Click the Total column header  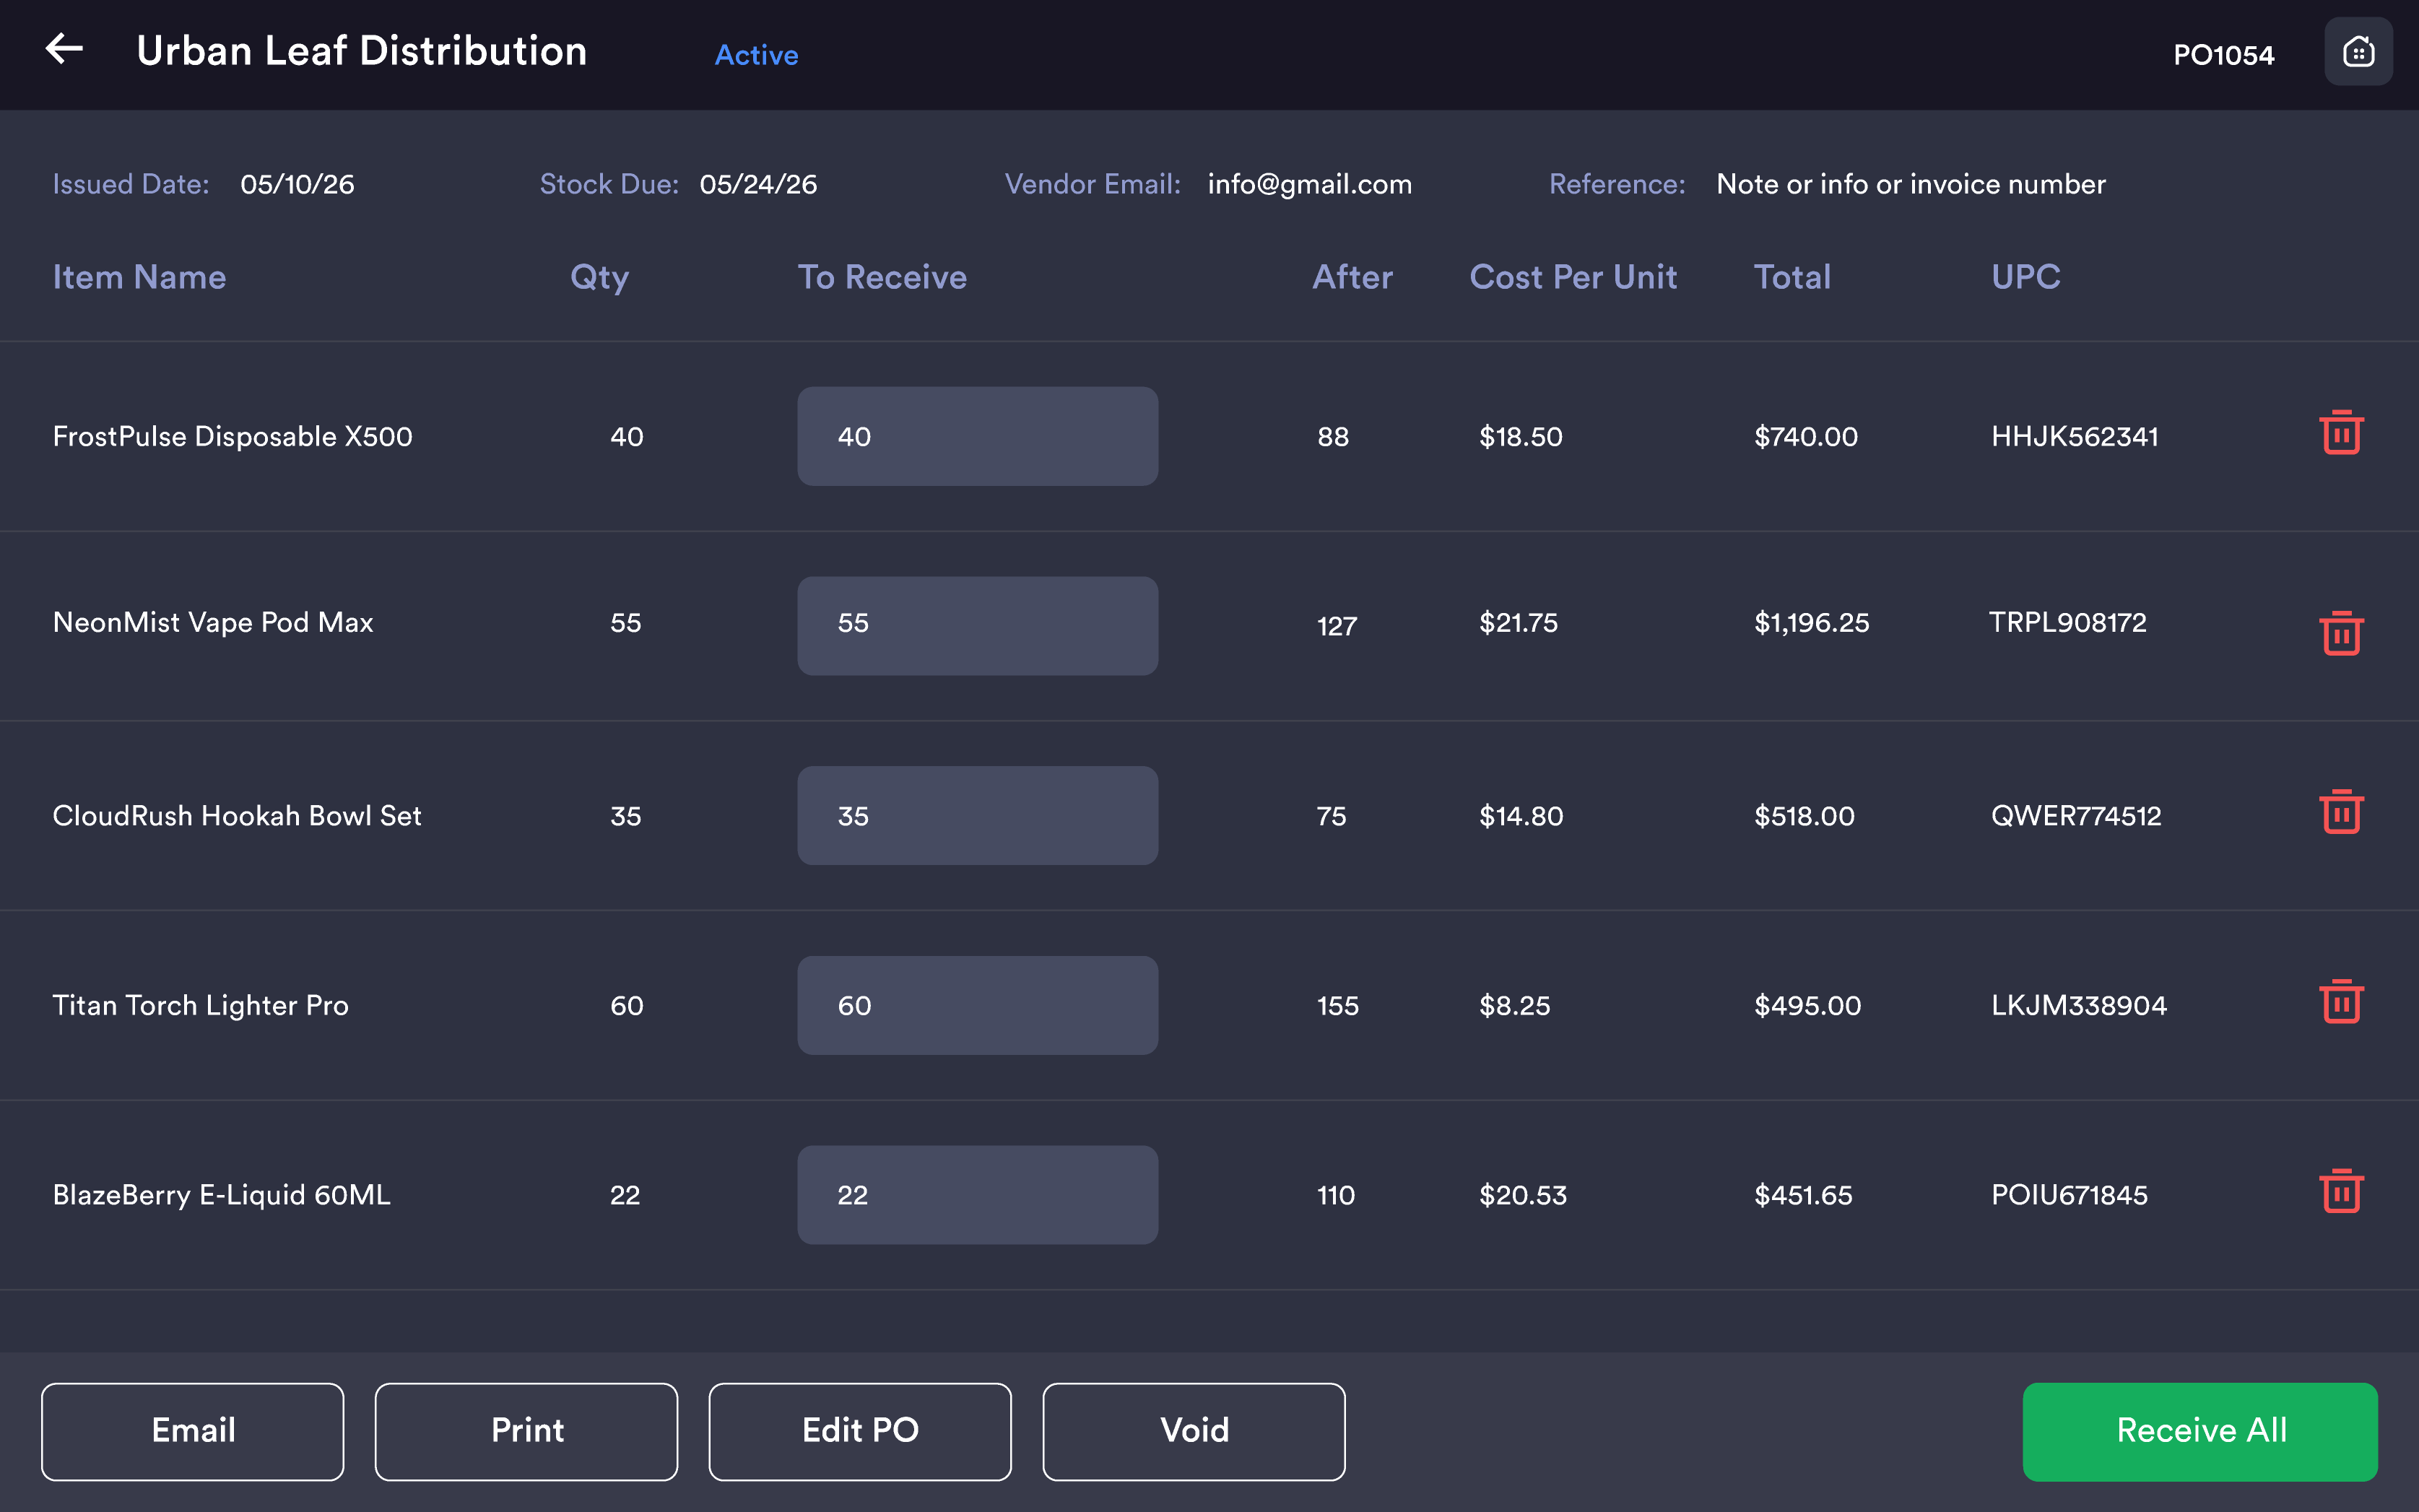[1792, 277]
